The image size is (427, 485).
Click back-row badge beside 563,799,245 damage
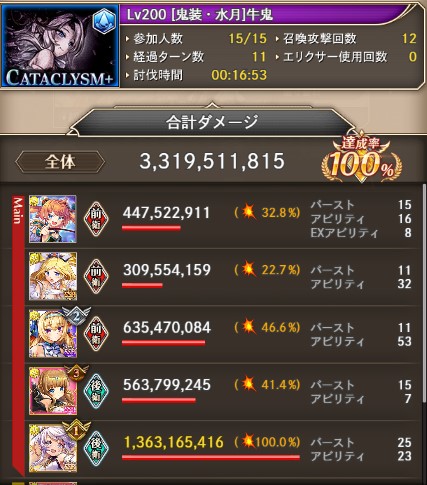96,391
